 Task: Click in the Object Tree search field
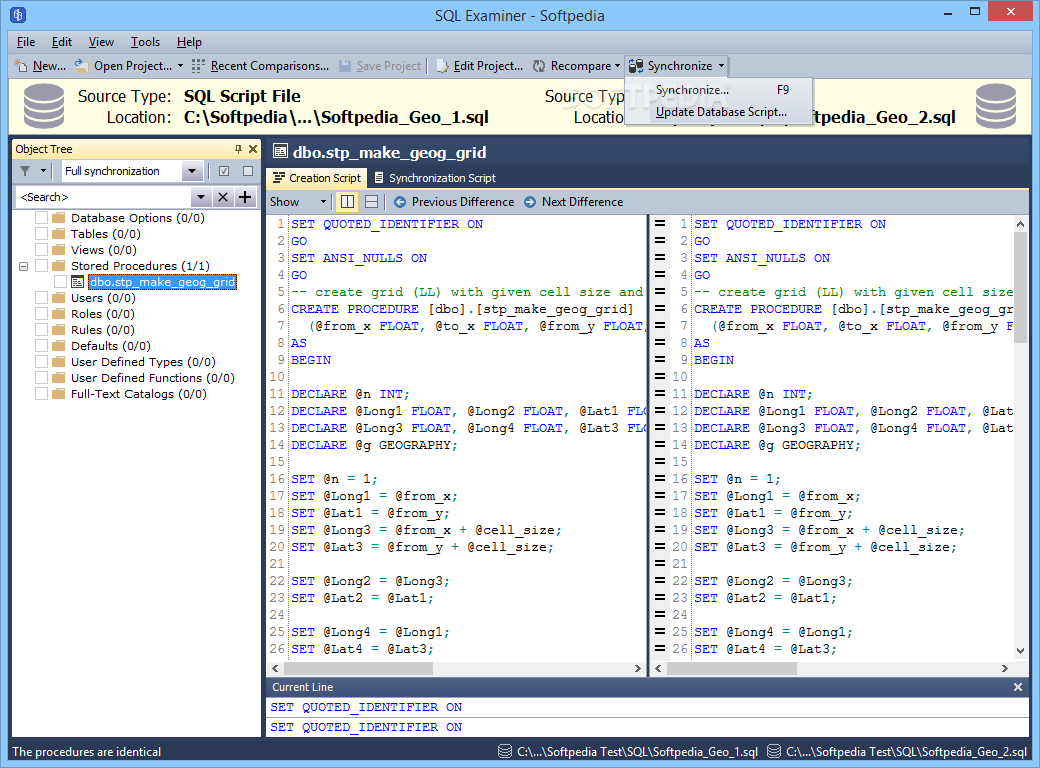click(103, 197)
